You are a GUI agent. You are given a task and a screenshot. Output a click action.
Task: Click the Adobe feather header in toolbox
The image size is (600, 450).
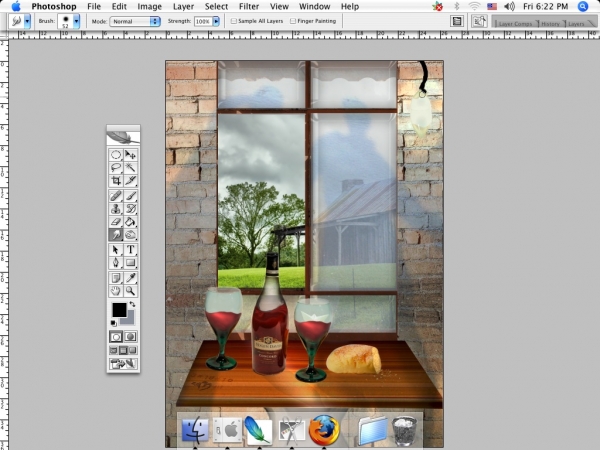coord(123,138)
